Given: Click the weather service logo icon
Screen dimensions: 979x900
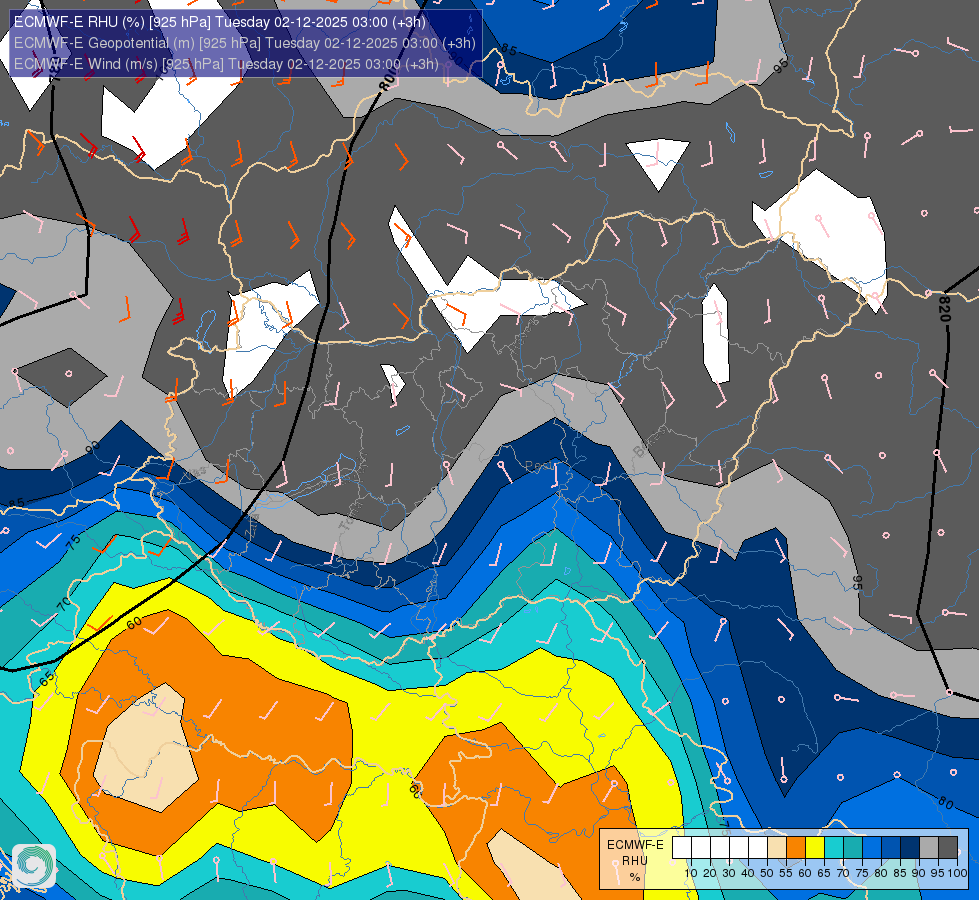Looking at the screenshot, I should coord(34,866).
